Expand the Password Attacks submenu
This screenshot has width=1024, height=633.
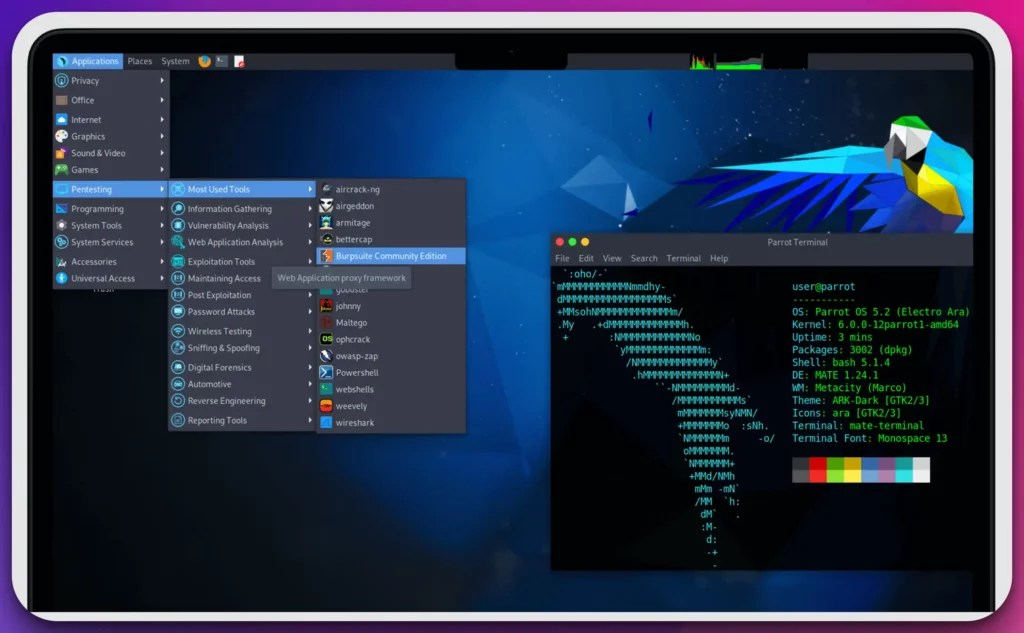tap(215, 313)
